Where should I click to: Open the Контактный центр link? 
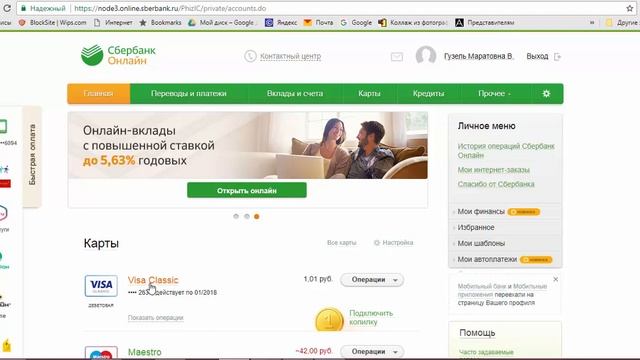click(x=291, y=56)
